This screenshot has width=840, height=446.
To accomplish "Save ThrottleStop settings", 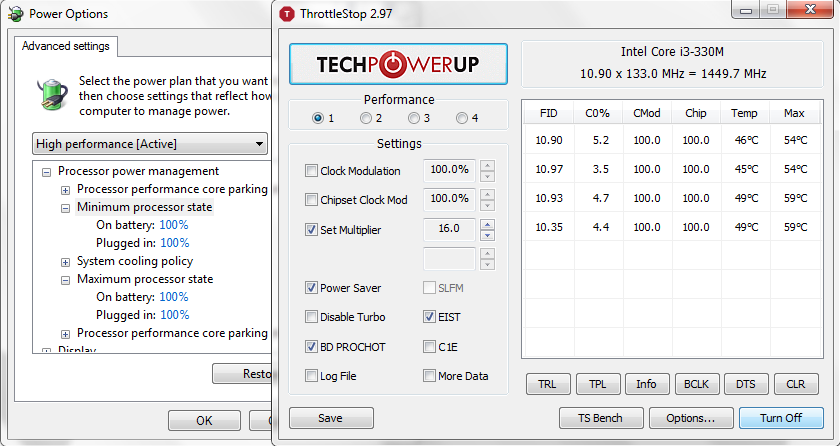I will pyautogui.click(x=331, y=418).
